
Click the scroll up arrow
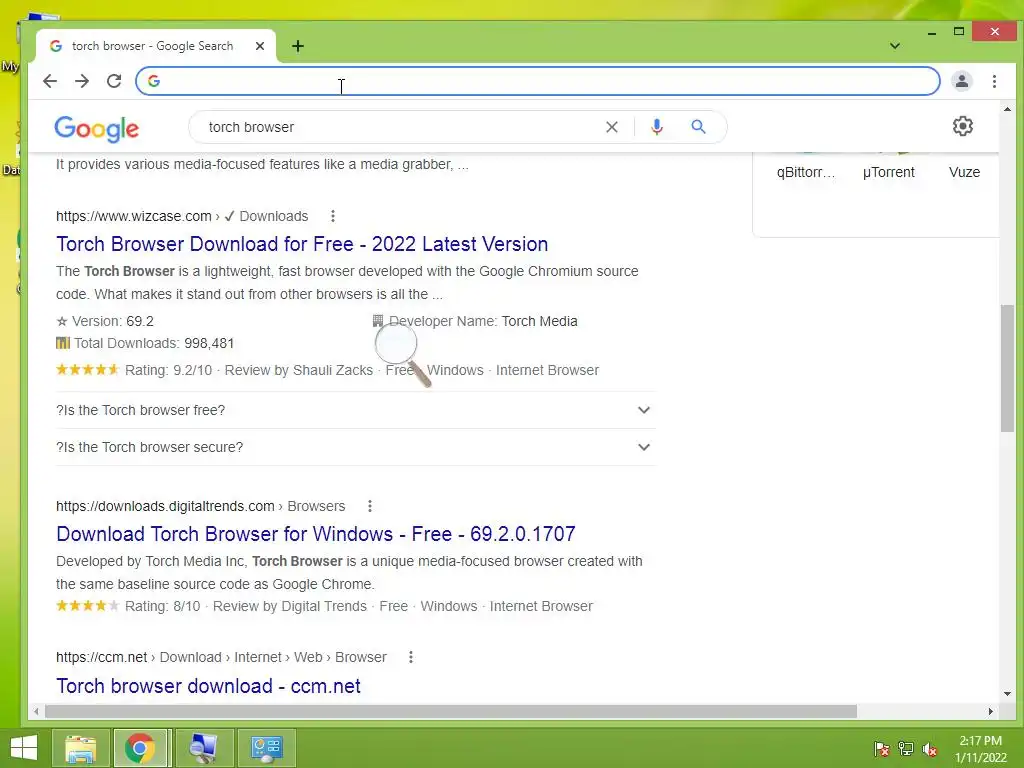coord(1007,109)
